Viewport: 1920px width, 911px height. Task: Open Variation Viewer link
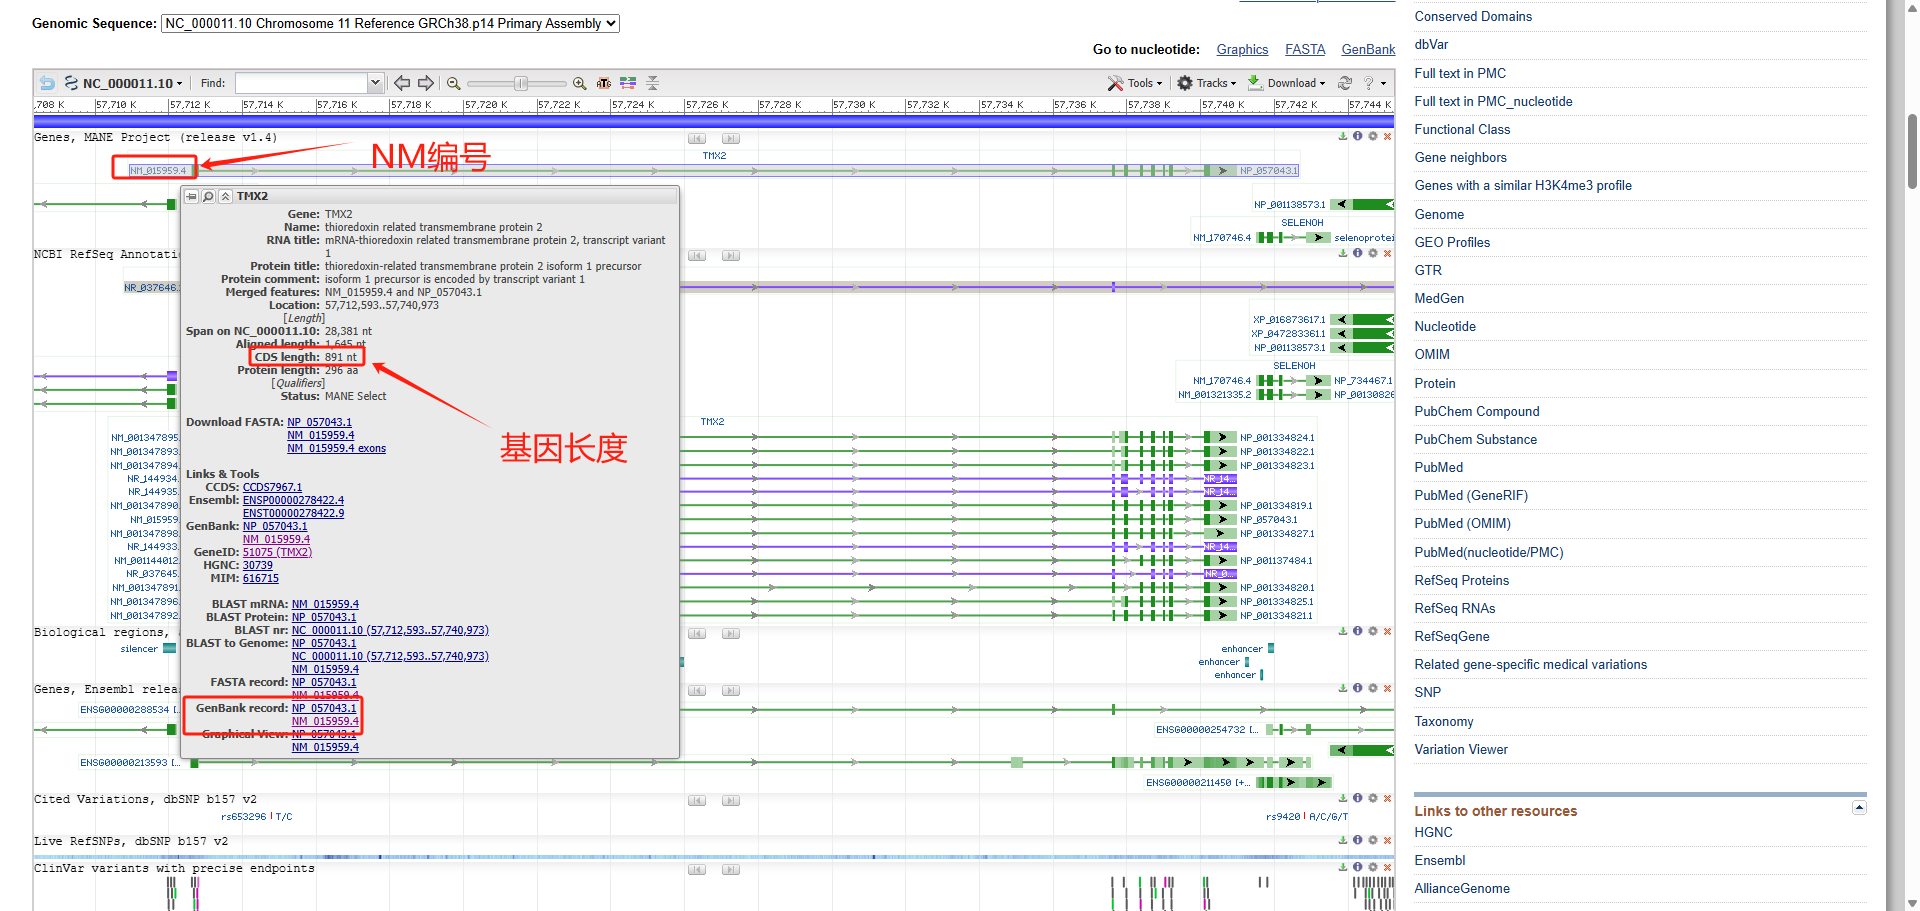coord(1461,749)
